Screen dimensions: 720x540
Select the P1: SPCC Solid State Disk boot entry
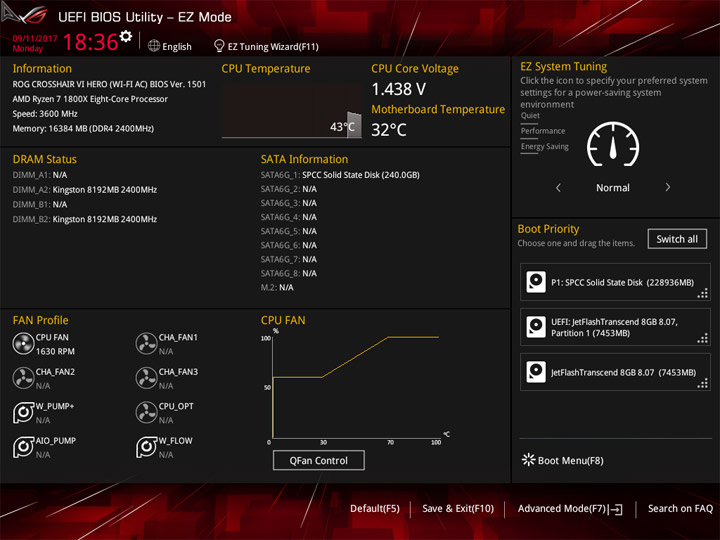(615, 282)
